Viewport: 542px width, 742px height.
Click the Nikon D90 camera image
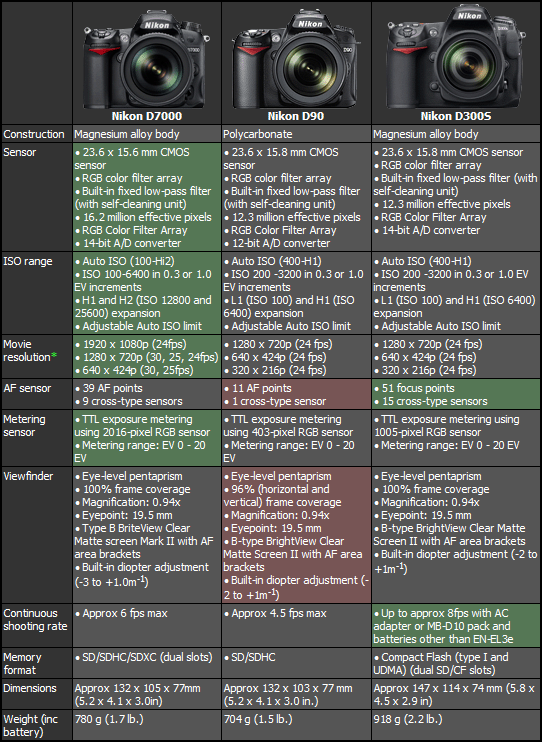296,61
